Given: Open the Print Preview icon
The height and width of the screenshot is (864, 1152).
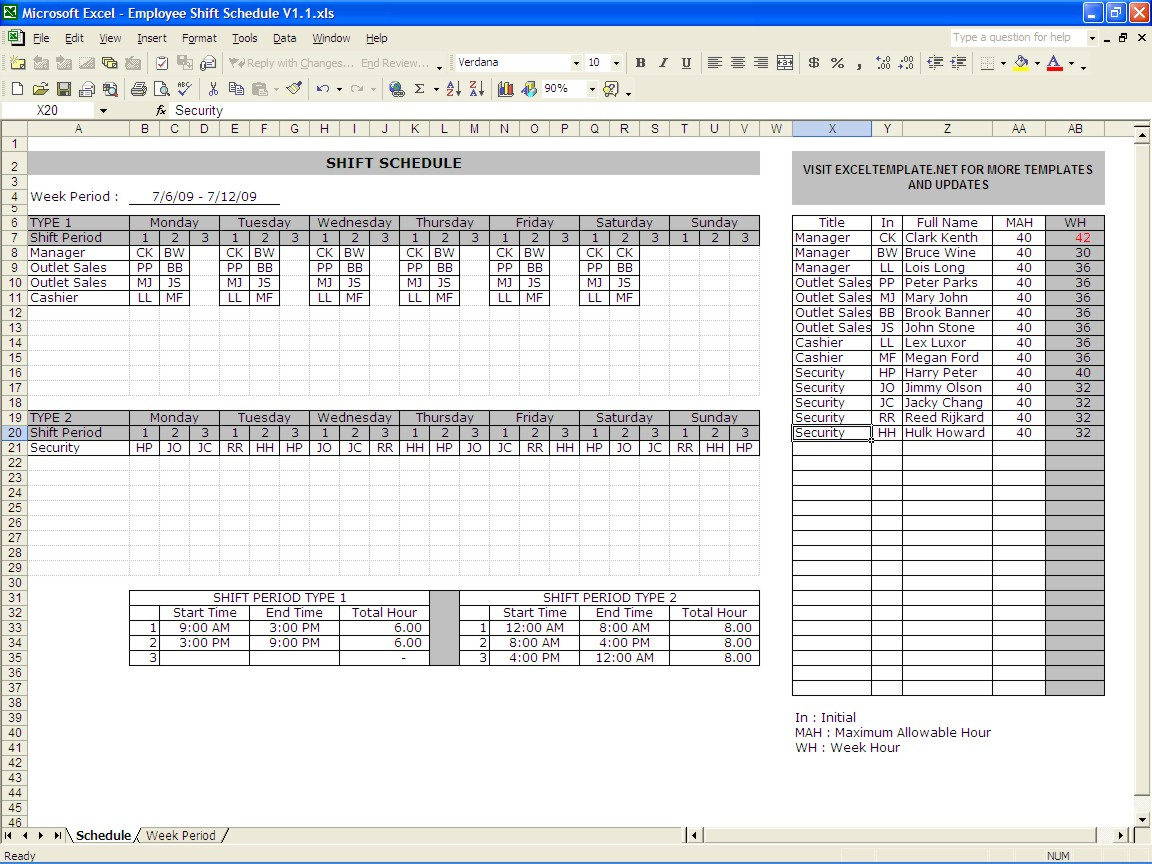Looking at the screenshot, I should click(160, 89).
